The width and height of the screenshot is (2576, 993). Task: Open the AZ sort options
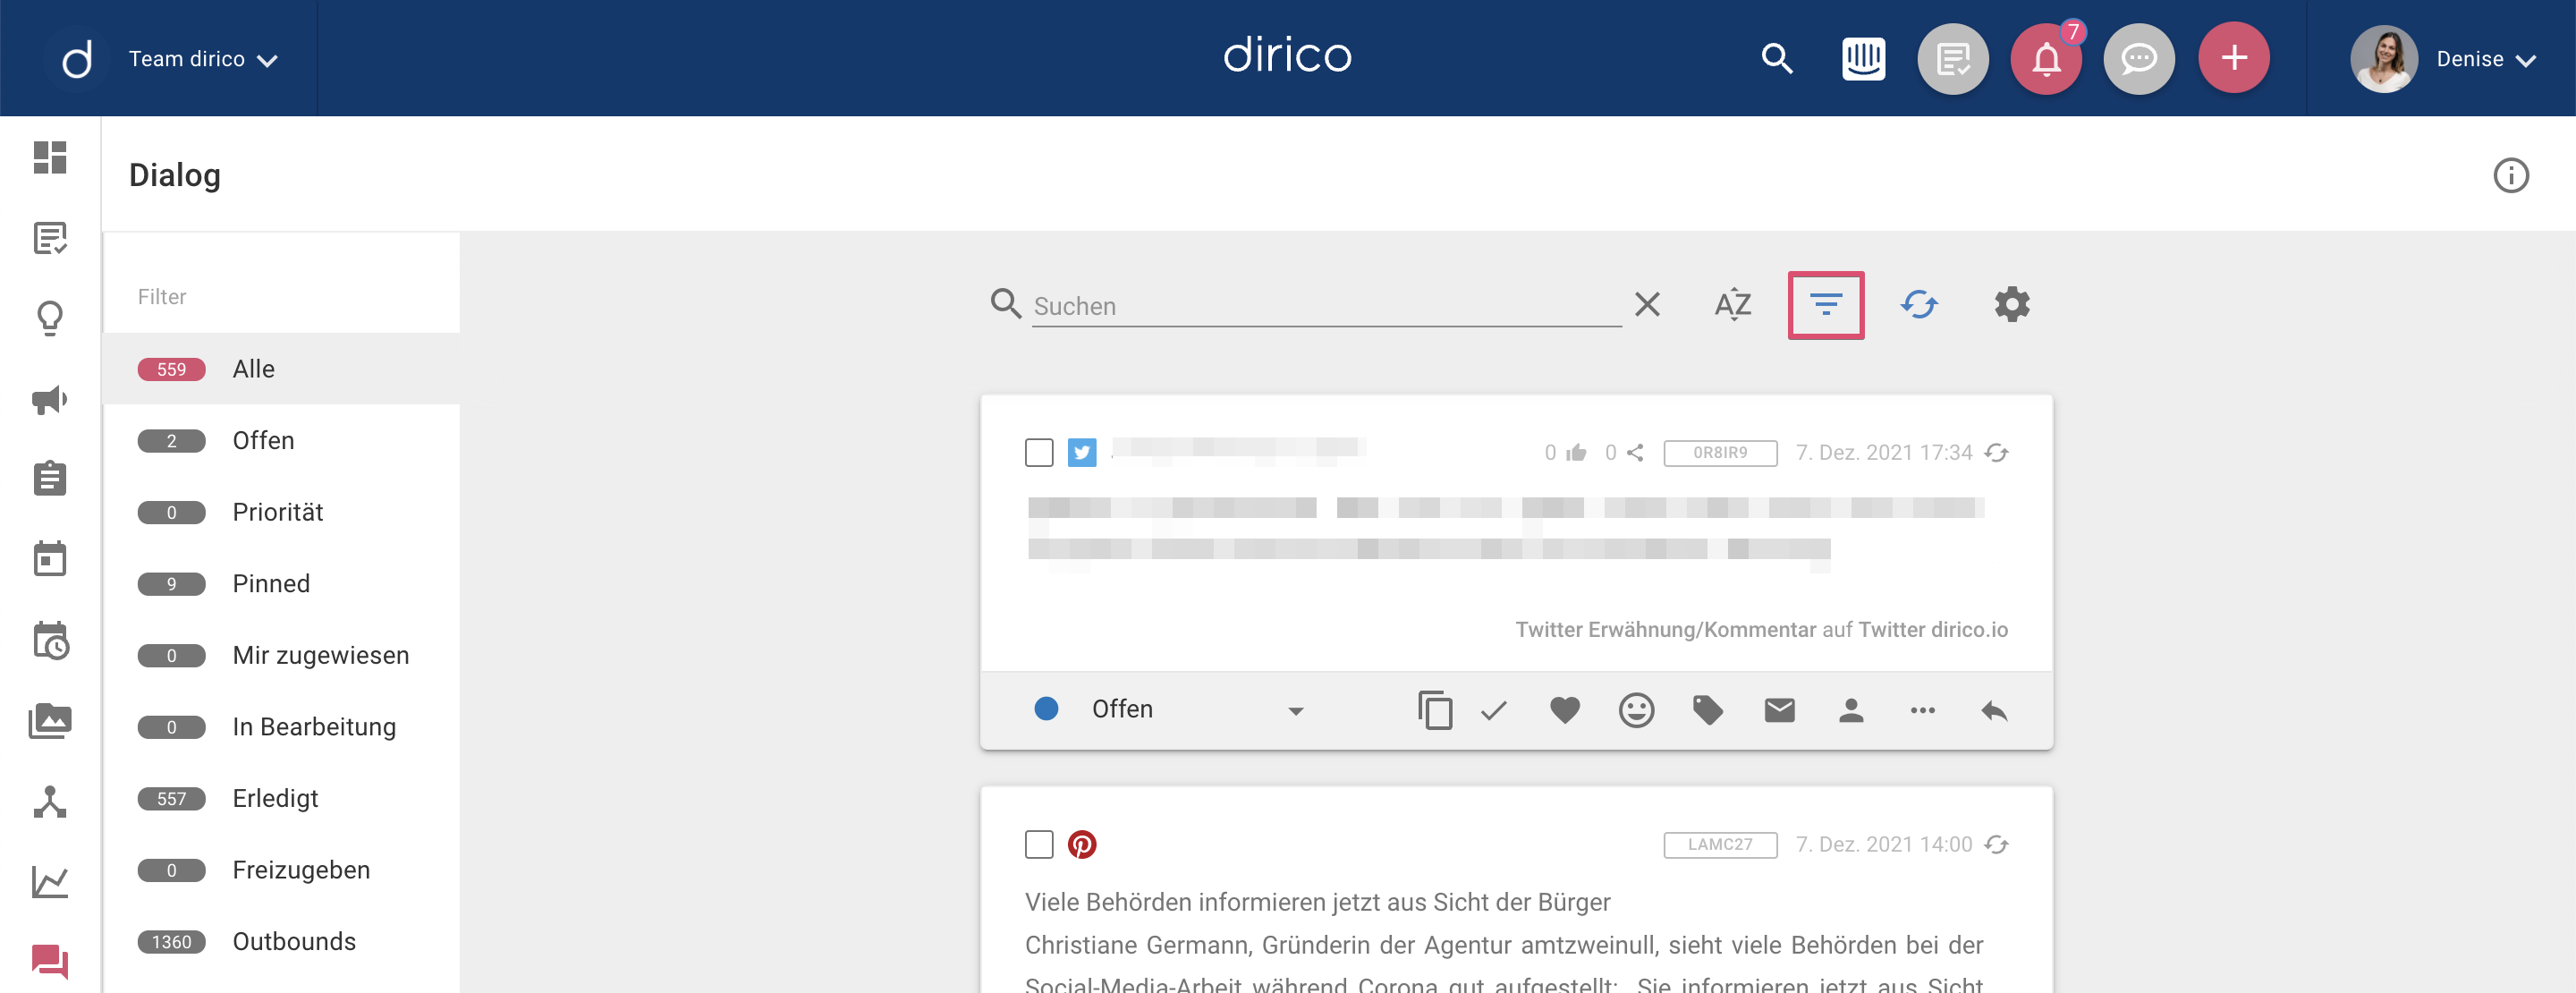point(1733,304)
